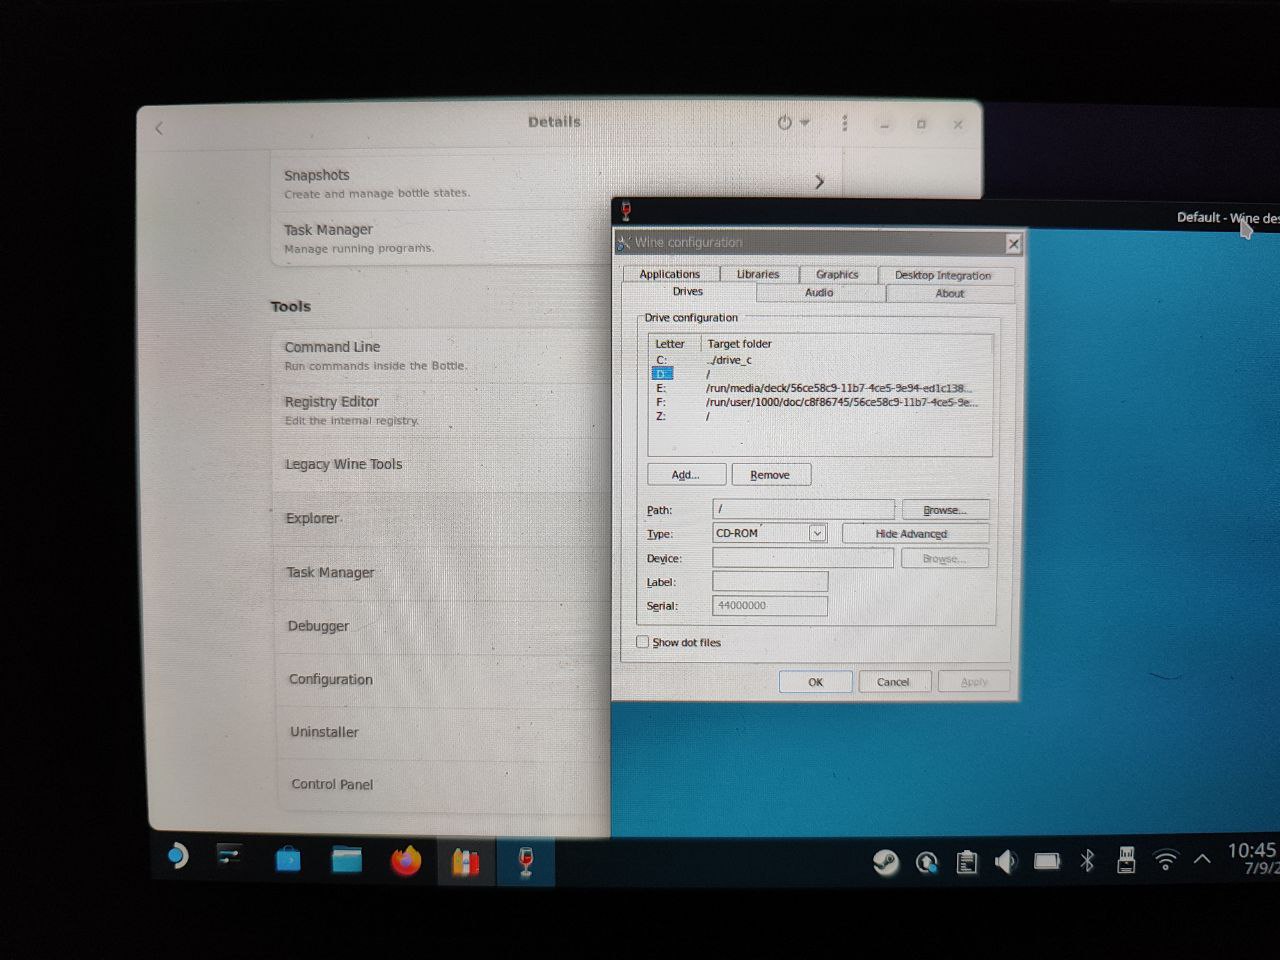Select drive C: row in list
The width and height of the screenshot is (1280, 960).
click(x=819, y=360)
